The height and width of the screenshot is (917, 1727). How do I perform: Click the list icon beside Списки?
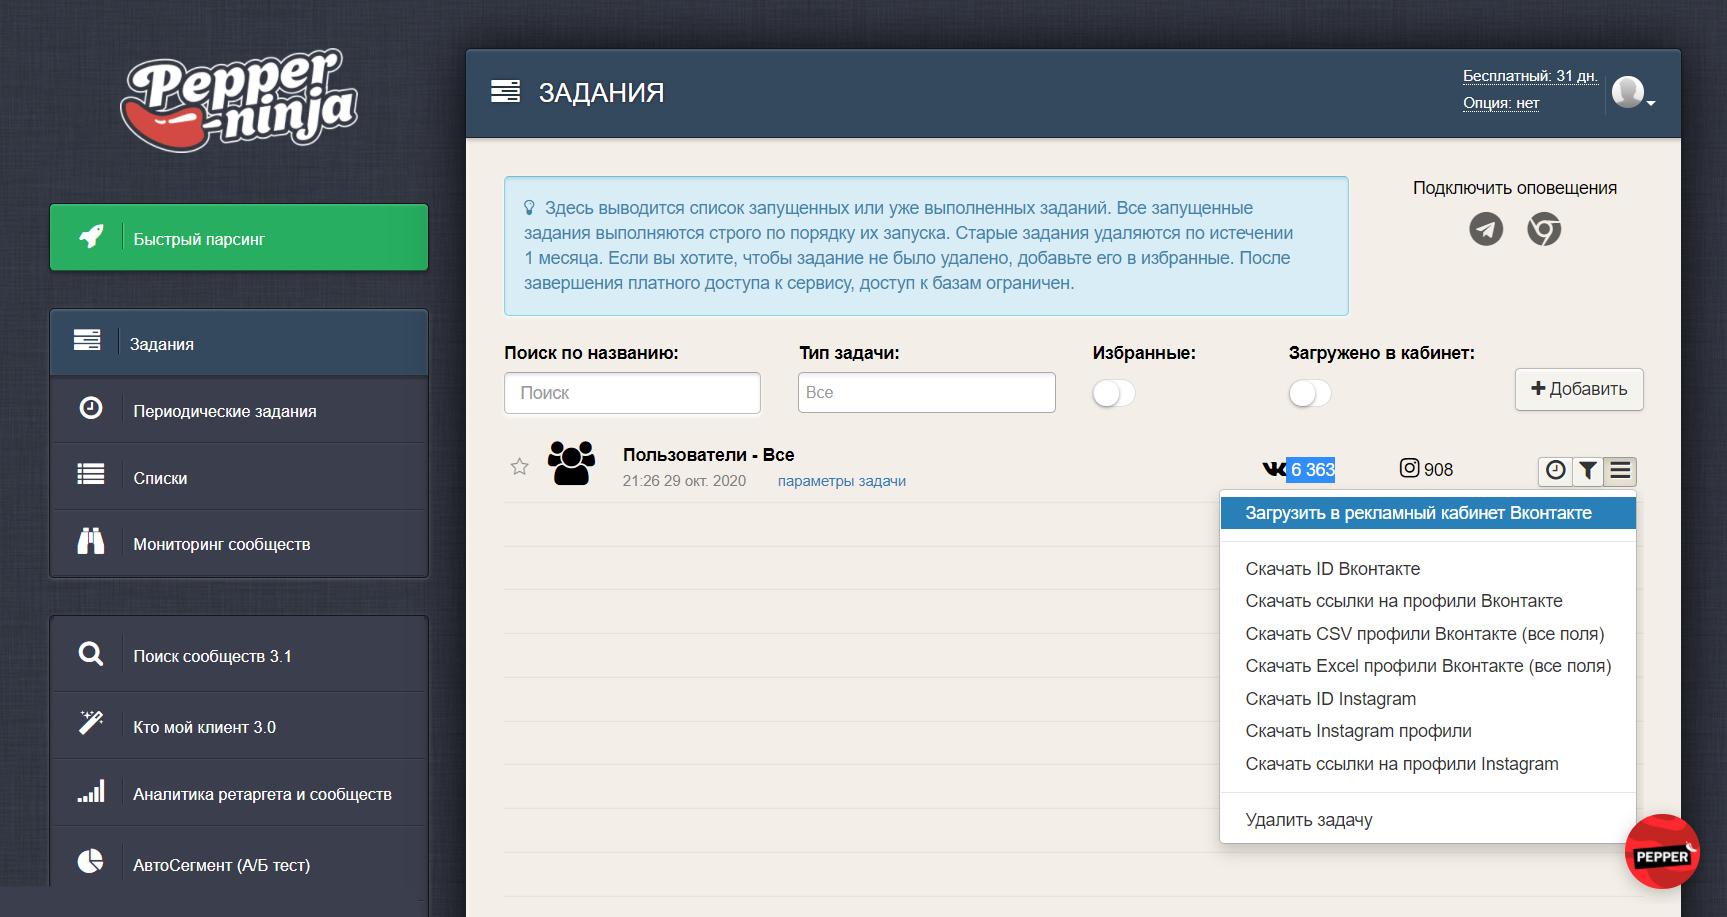click(x=91, y=474)
